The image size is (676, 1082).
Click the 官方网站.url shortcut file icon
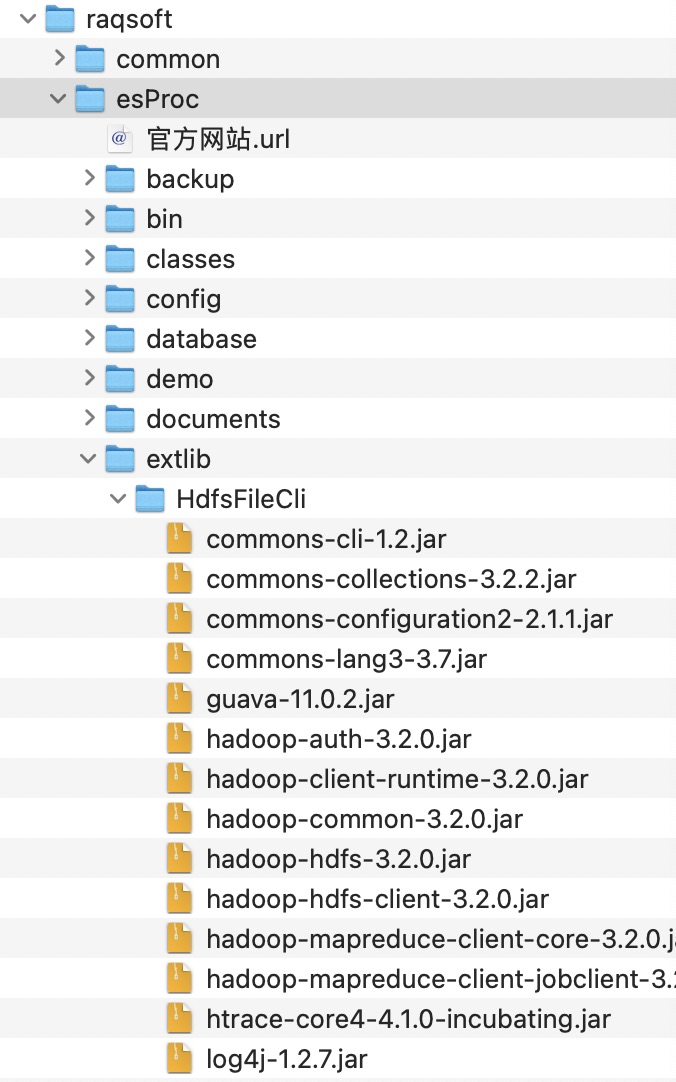coord(120,139)
